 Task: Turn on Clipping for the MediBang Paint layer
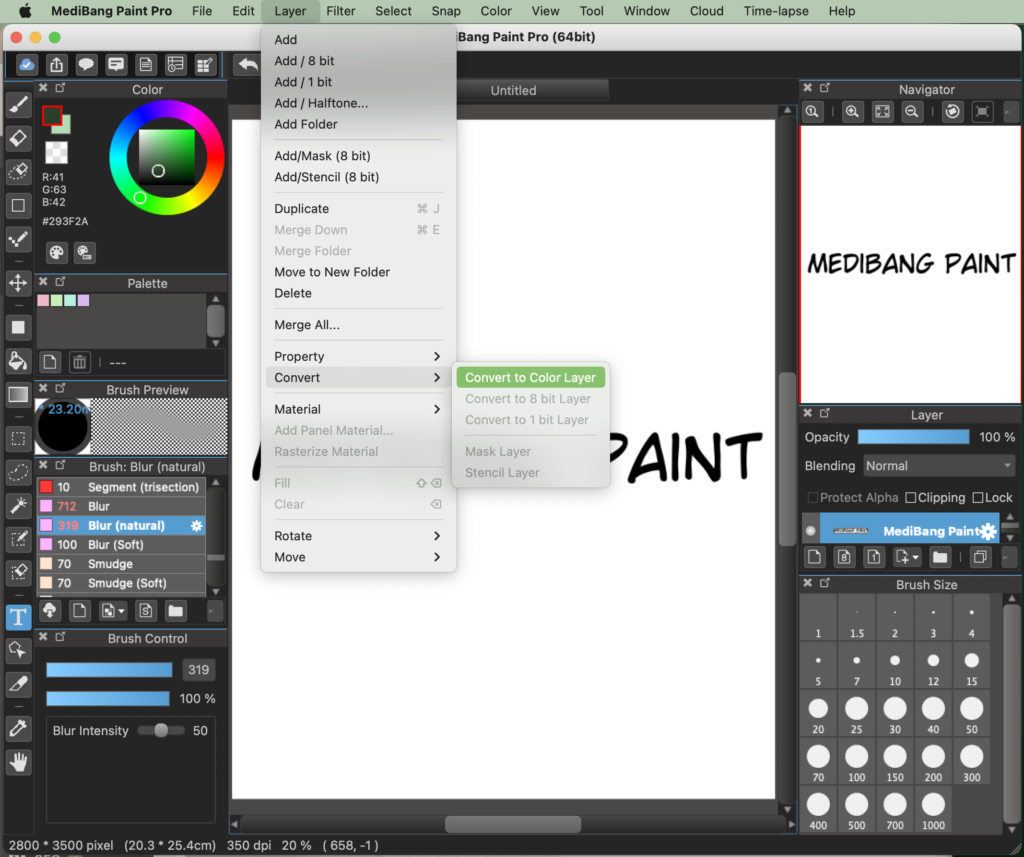(x=911, y=497)
